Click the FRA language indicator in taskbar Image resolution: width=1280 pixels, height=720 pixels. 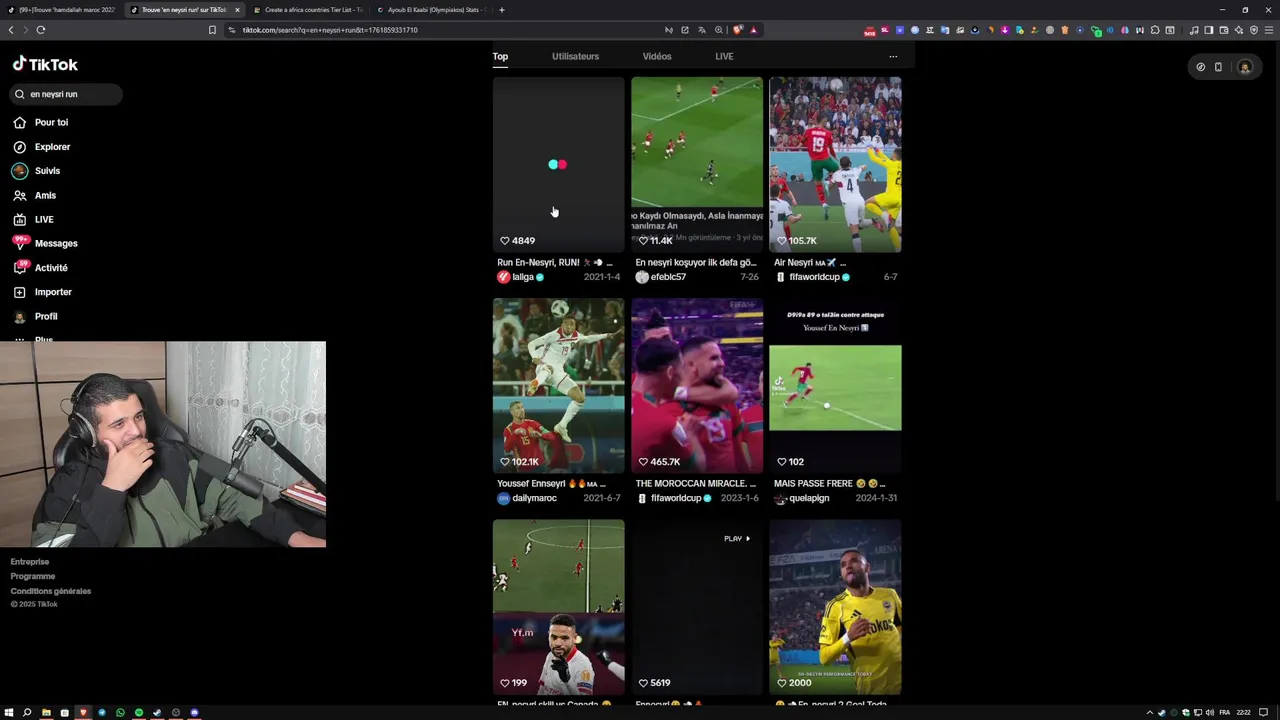coord(1225,712)
